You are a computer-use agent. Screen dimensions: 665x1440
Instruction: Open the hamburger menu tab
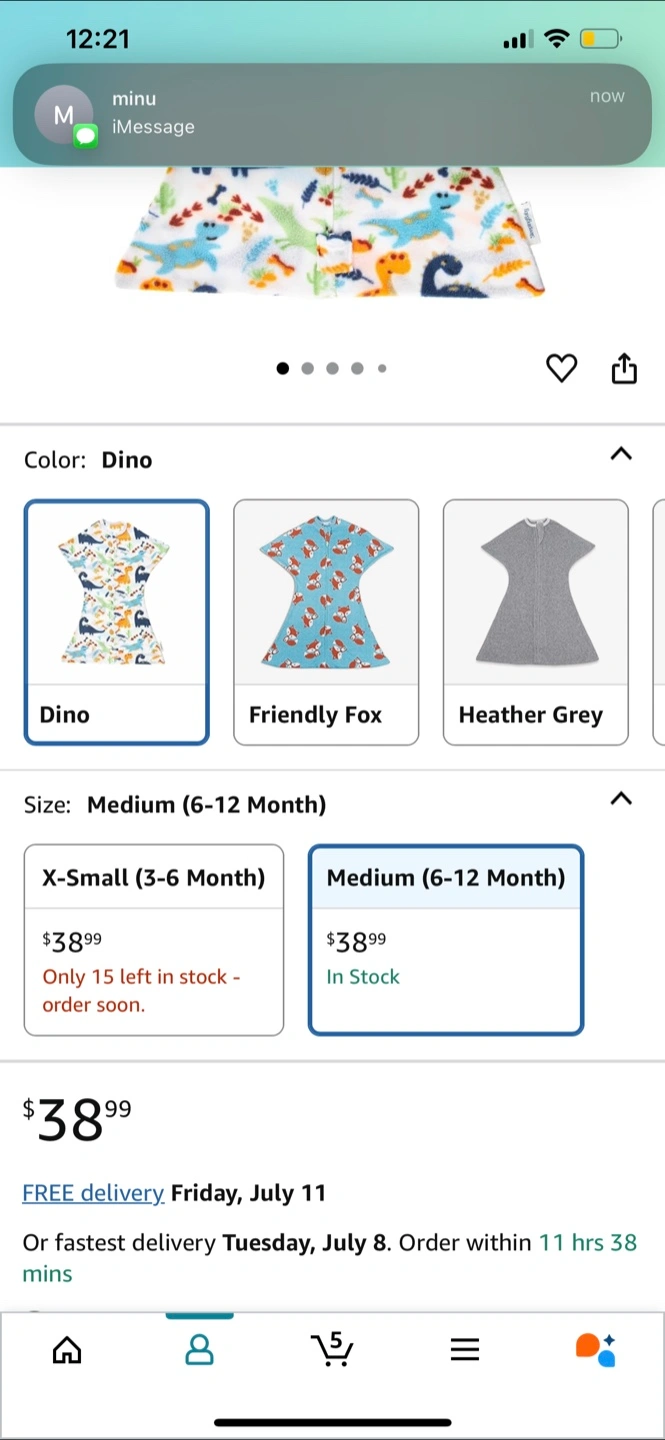click(x=465, y=1350)
